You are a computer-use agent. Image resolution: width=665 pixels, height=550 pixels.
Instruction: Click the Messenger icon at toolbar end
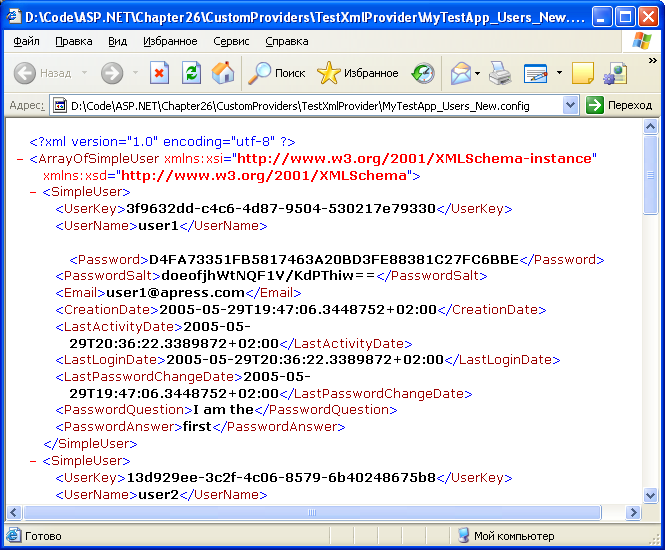[615, 73]
